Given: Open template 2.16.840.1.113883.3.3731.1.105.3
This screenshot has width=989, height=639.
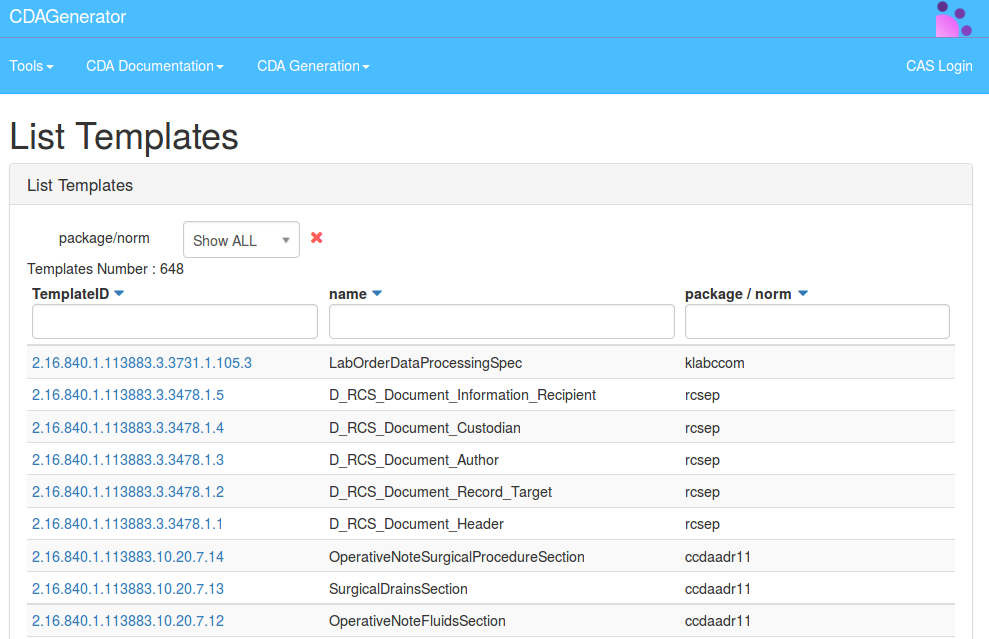Looking at the screenshot, I should click(x=142, y=363).
